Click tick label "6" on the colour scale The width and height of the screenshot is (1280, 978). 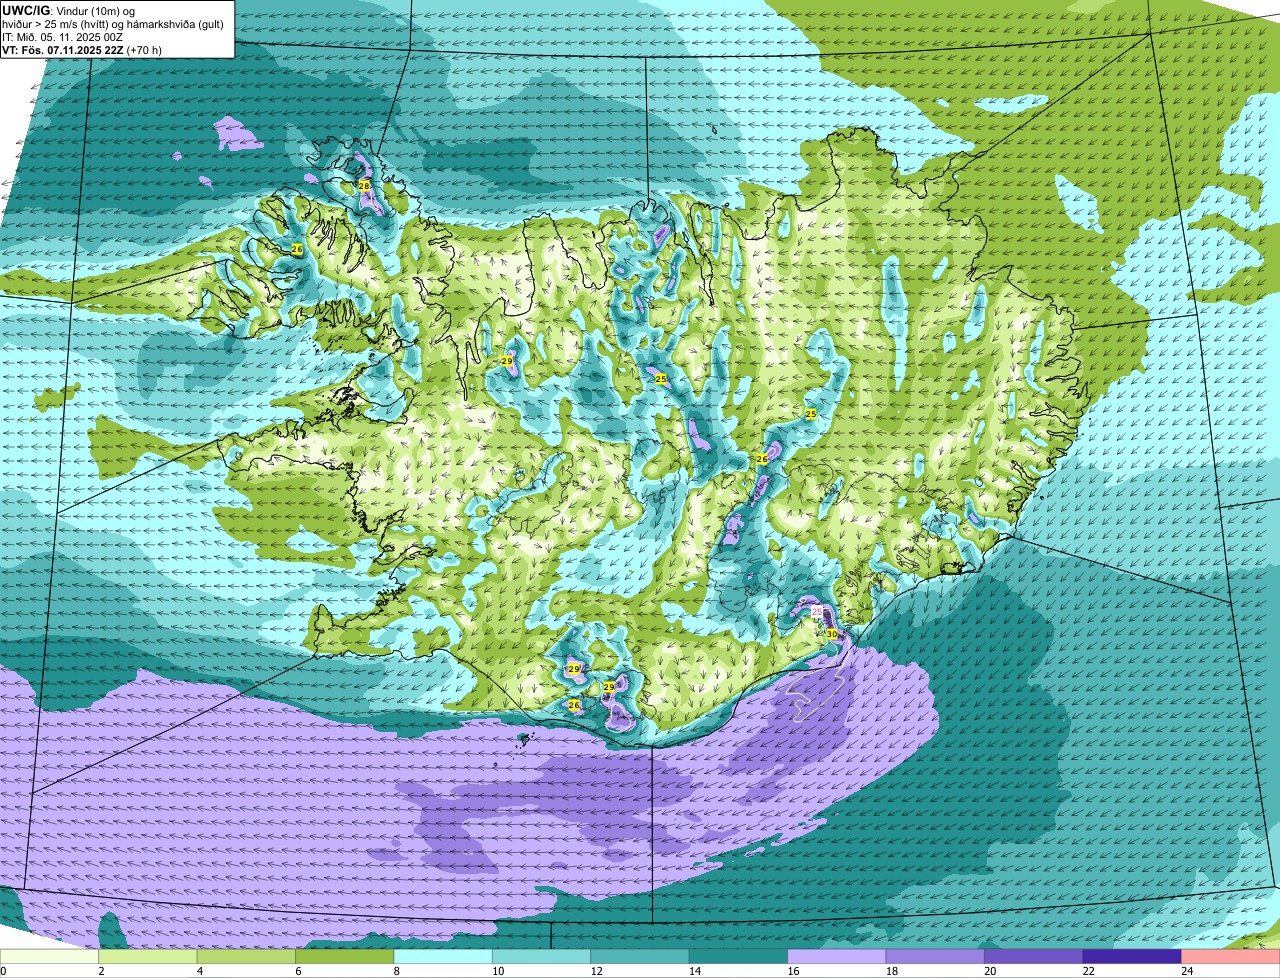click(297, 970)
